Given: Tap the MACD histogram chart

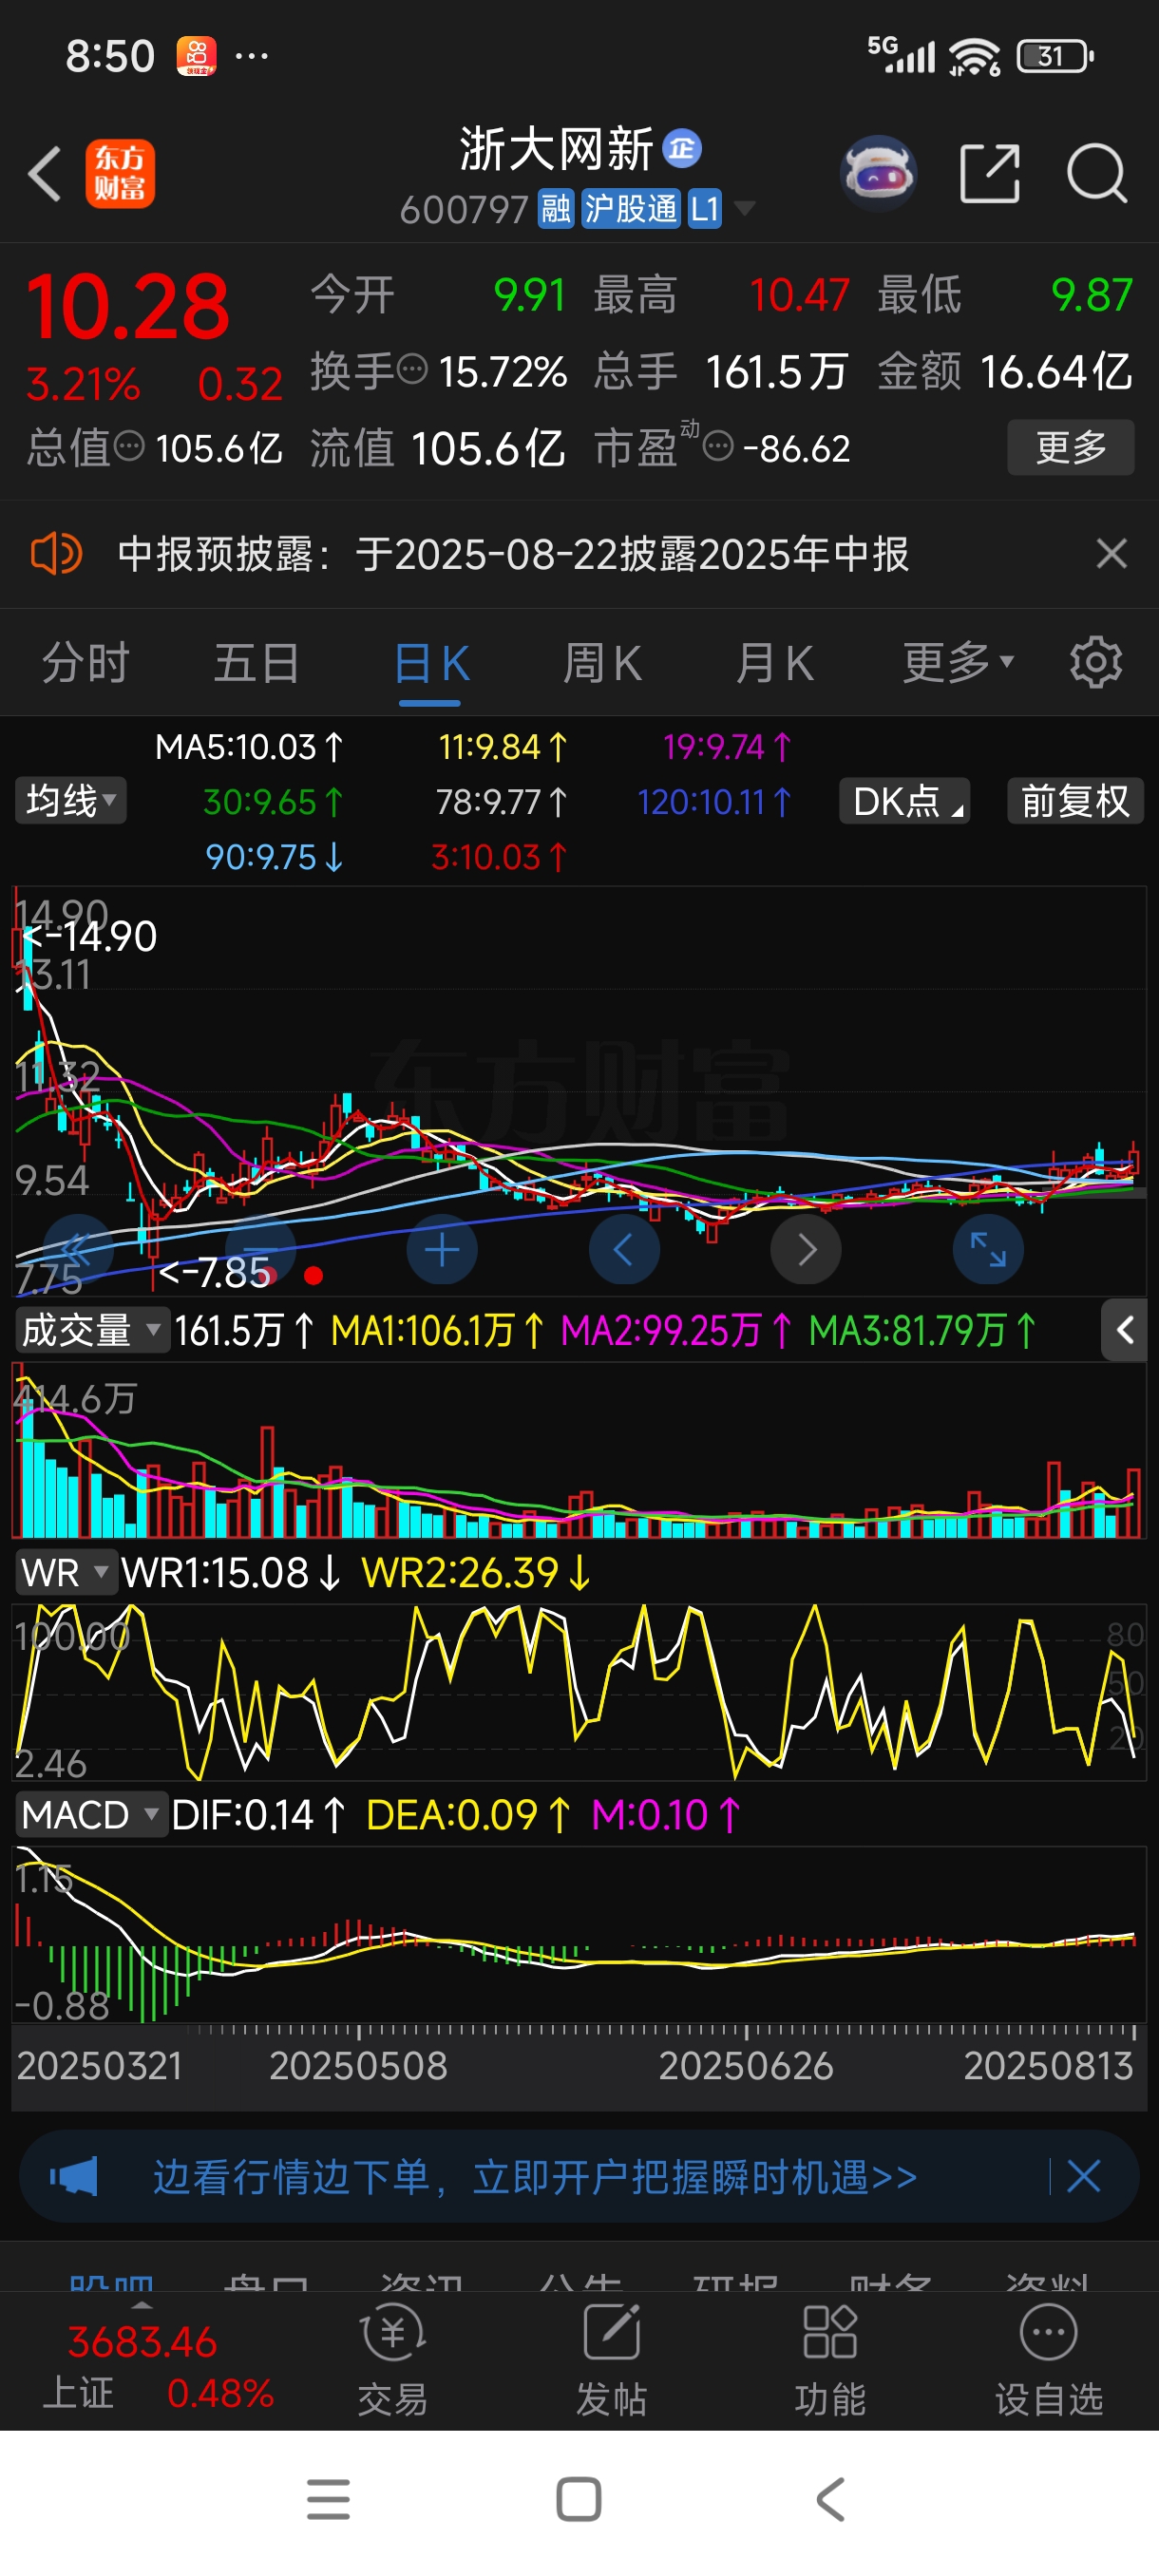Looking at the screenshot, I should coord(579,1934).
